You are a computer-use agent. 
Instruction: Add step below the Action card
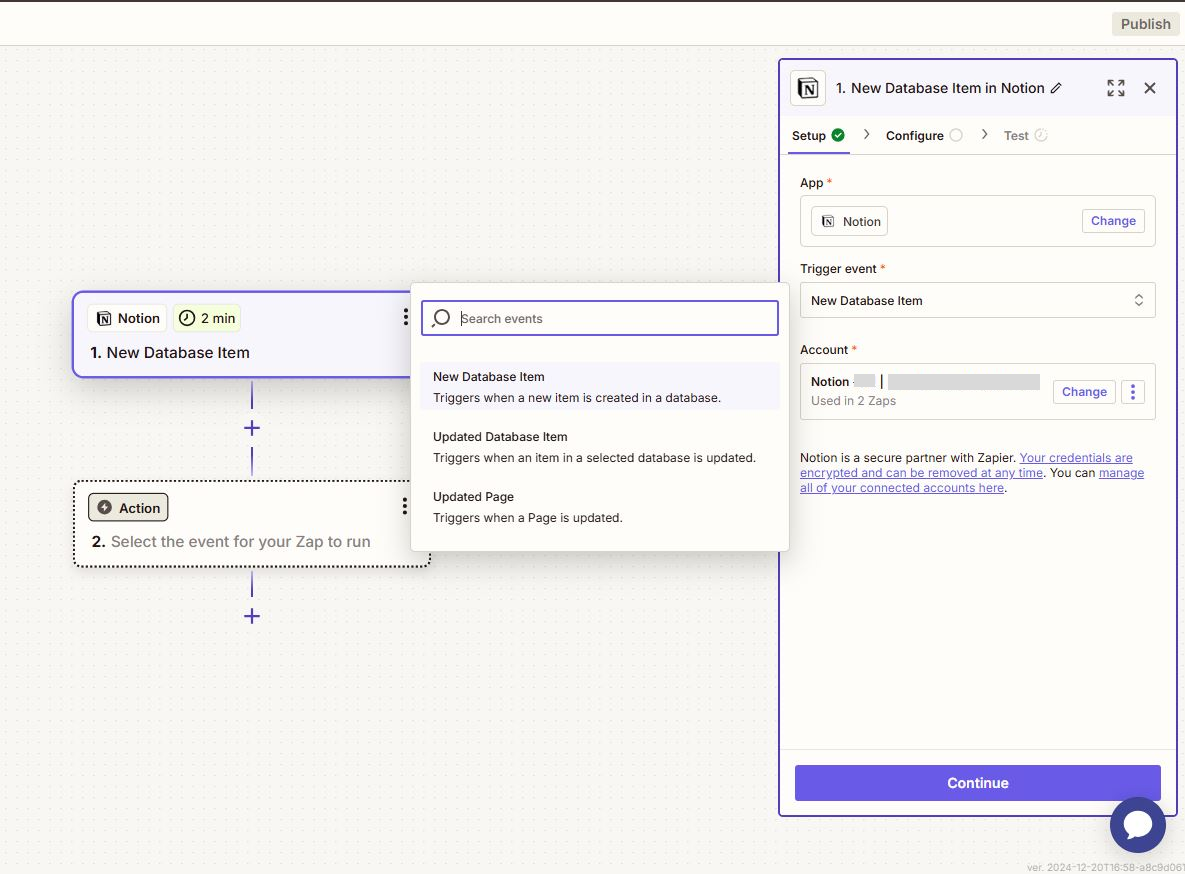pos(252,616)
